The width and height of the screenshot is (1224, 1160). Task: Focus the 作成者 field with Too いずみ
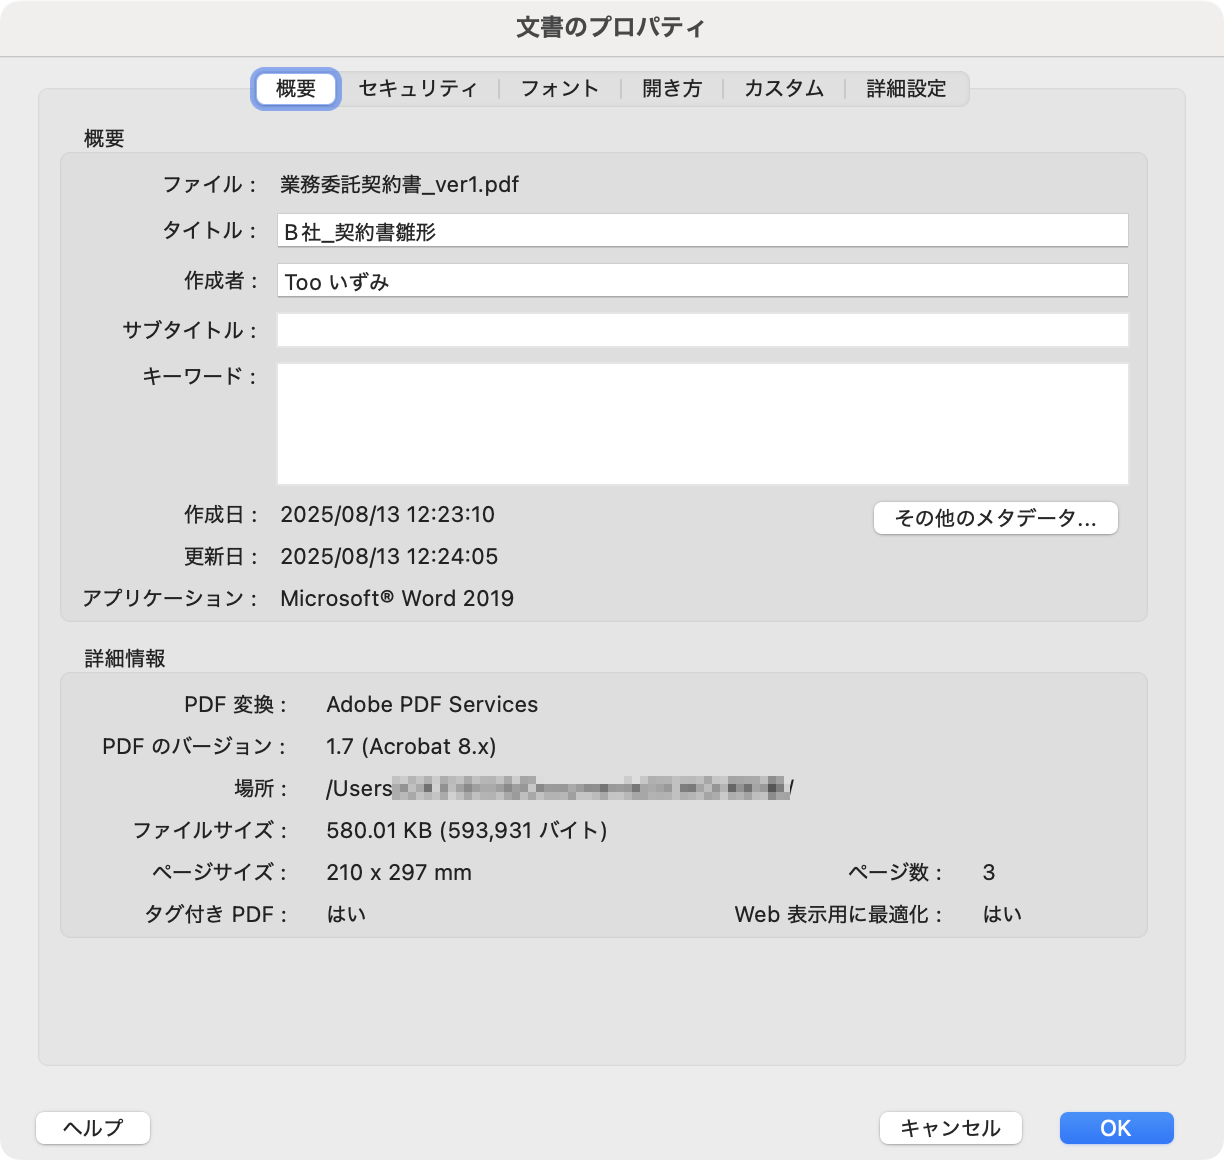tap(702, 281)
